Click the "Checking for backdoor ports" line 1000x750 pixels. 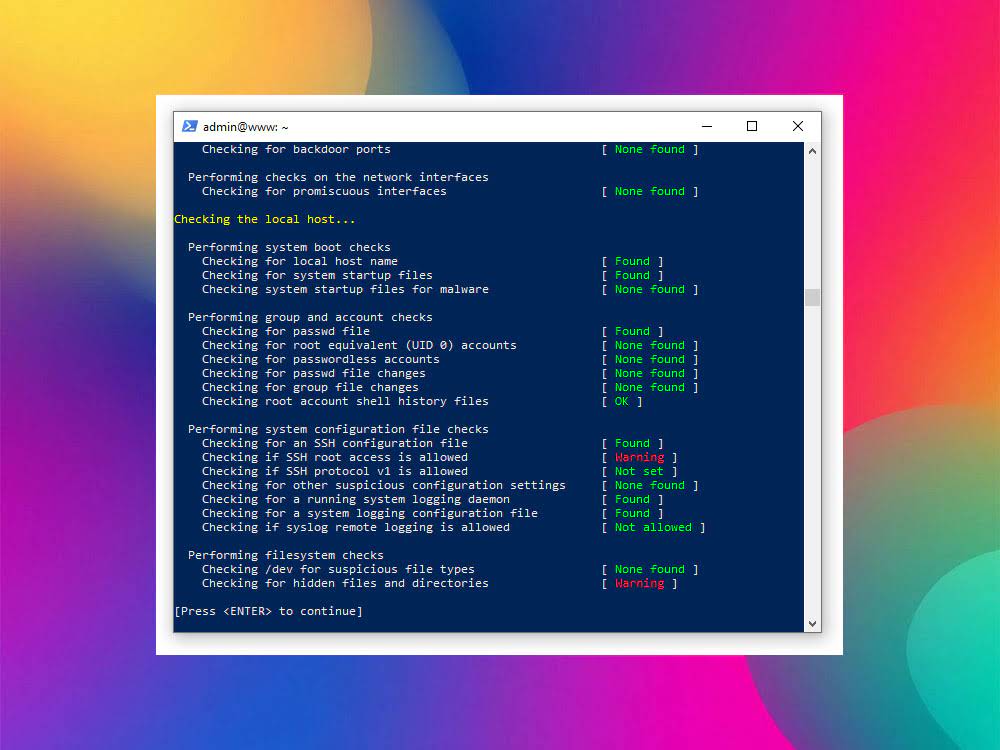coord(296,149)
